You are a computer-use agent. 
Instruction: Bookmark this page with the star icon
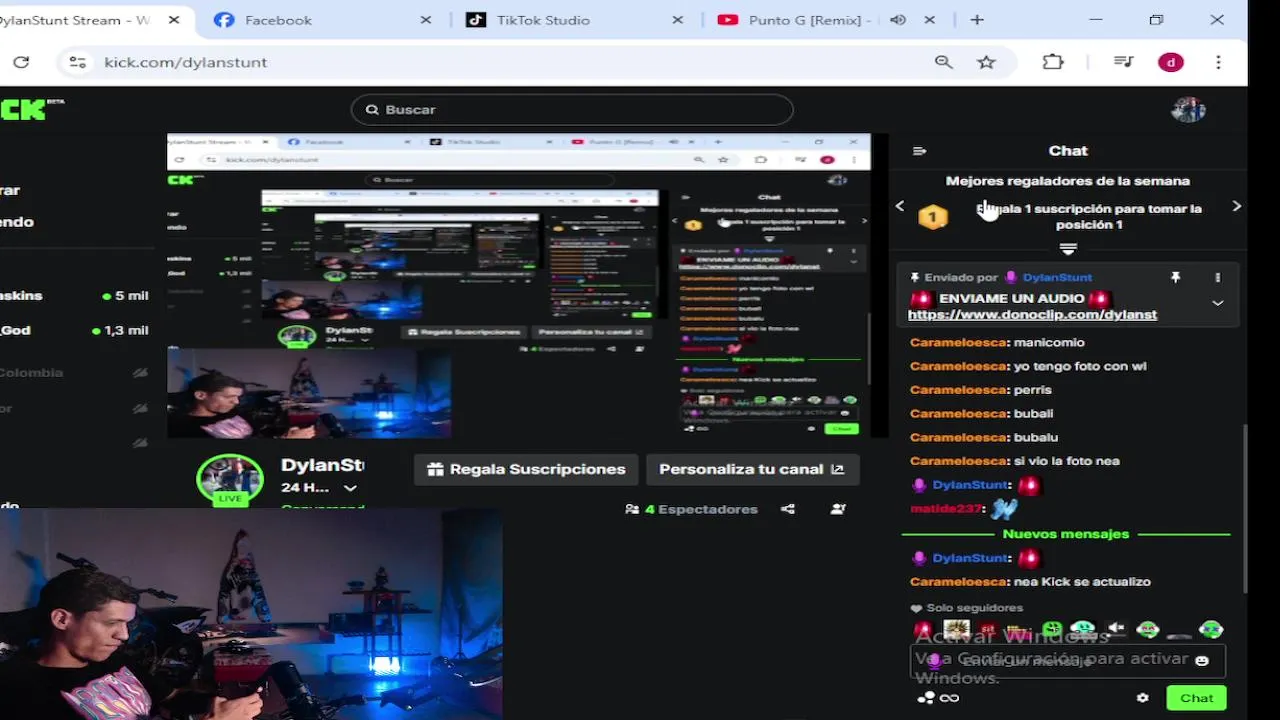point(986,62)
